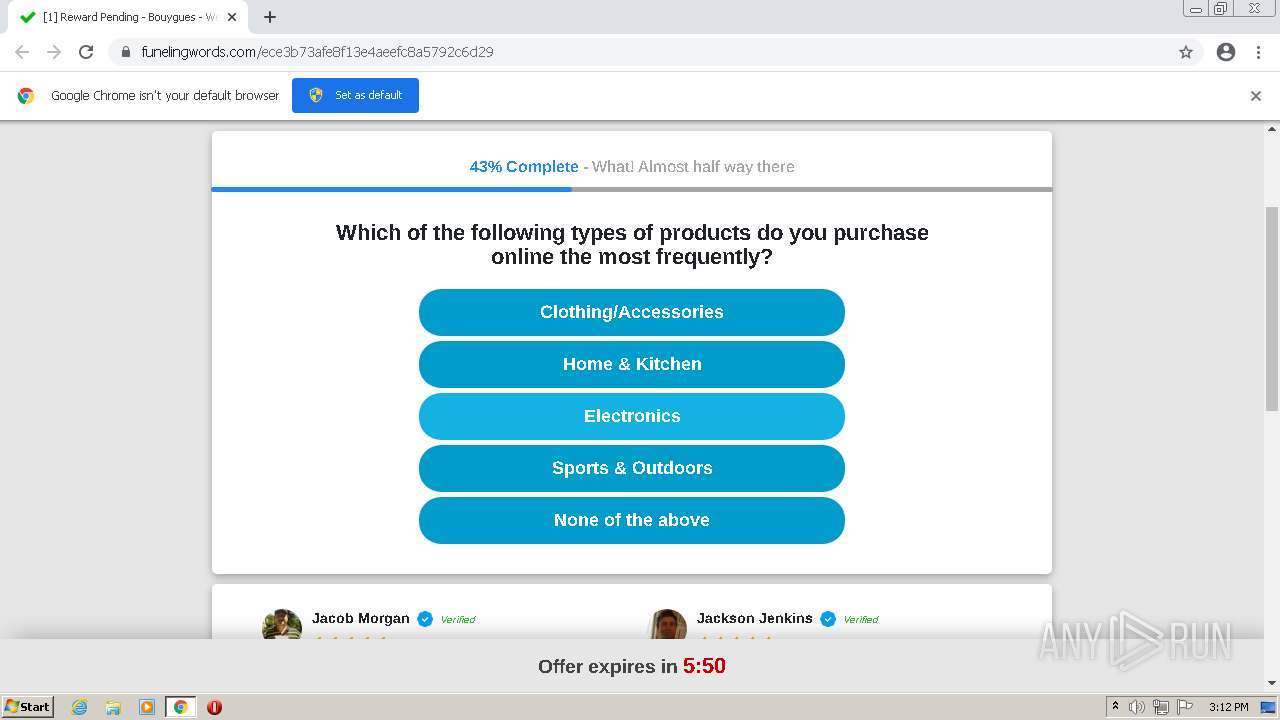Click the volume icon in system tray
This screenshot has width=1280, height=720.
tap(1137, 707)
